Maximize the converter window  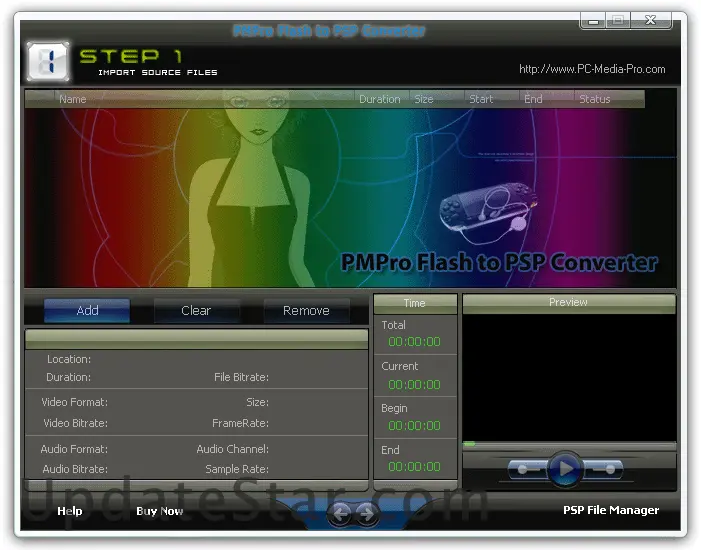[x=618, y=21]
